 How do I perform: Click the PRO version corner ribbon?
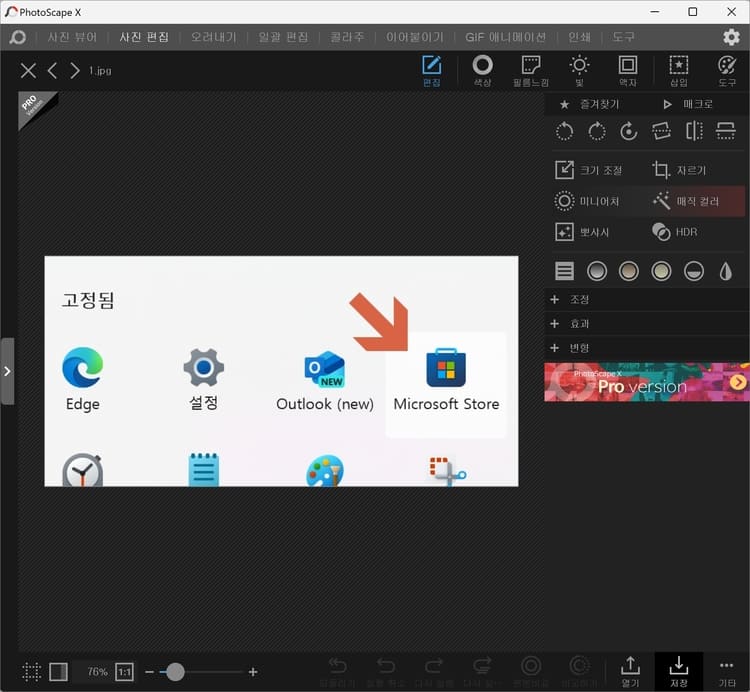(34, 106)
